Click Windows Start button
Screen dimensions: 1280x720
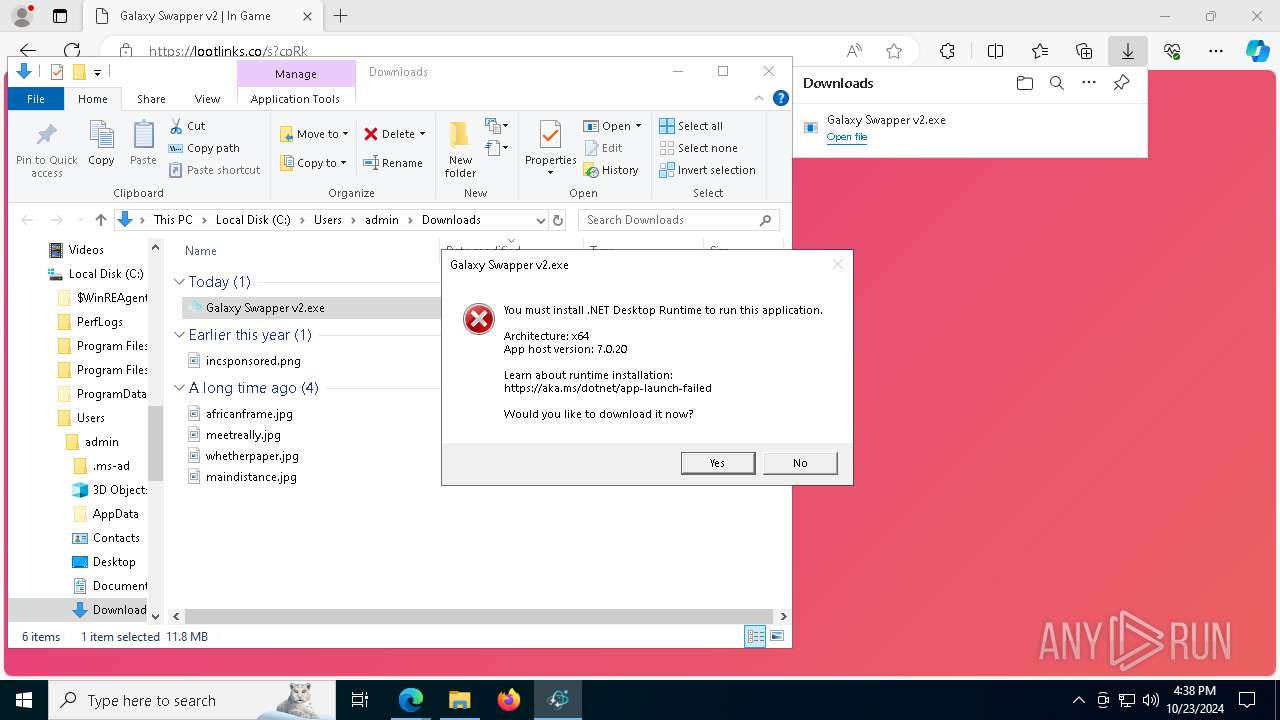coord(24,700)
